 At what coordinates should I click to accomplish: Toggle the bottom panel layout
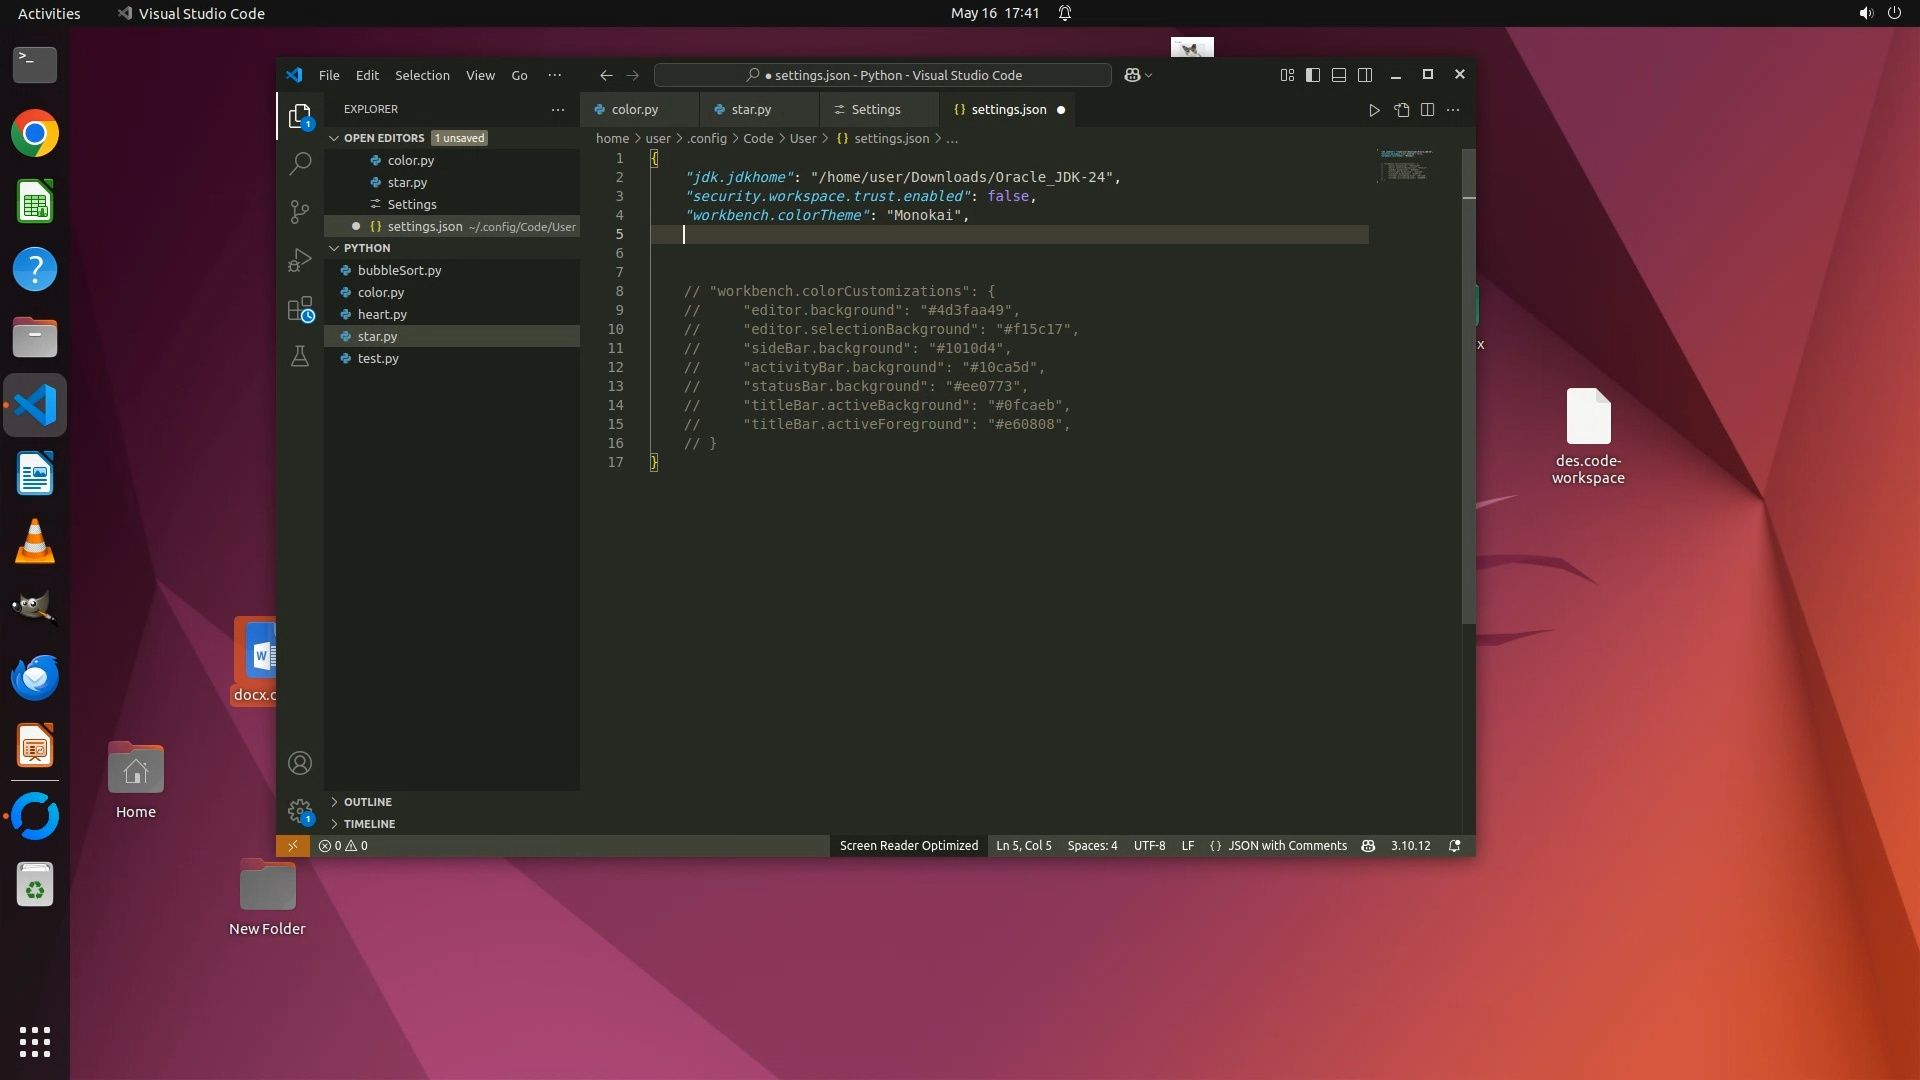point(1339,75)
